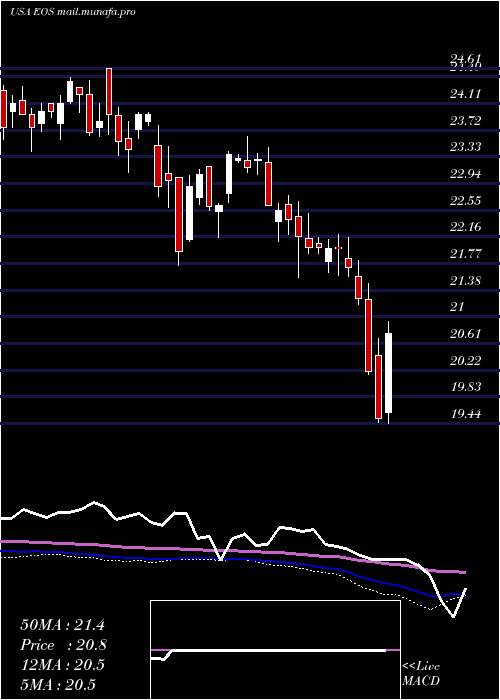Click the '12MA : 20.5' readout
This screenshot has width=500, height=700.
pos(62,665)
